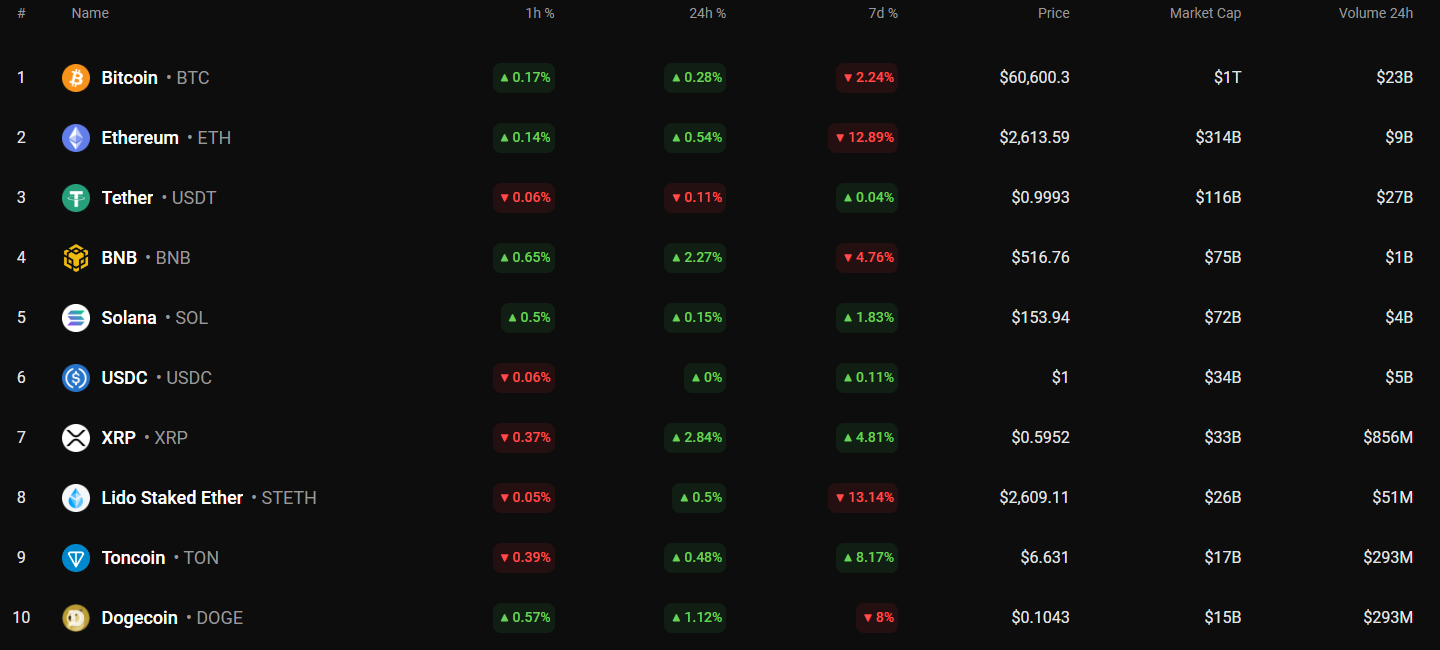Sort table by Name column header

click(90, 13)
